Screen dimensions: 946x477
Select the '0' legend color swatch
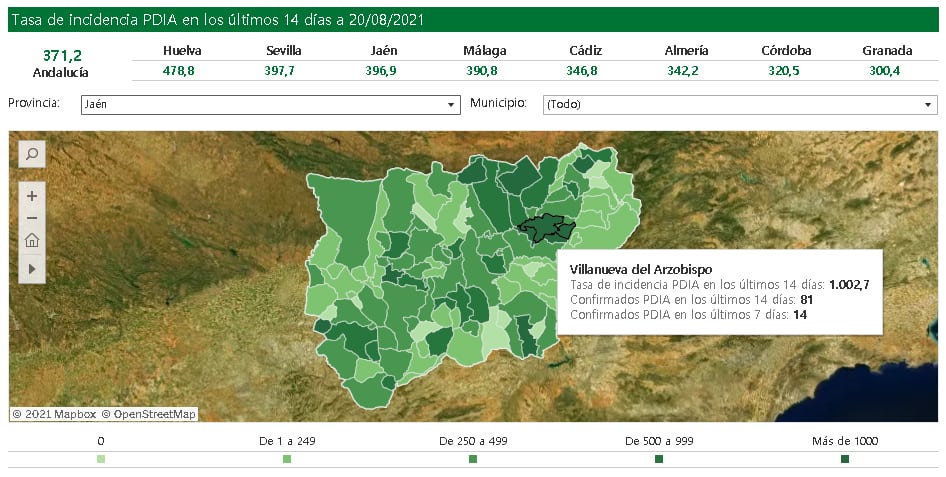coord(101,459)
